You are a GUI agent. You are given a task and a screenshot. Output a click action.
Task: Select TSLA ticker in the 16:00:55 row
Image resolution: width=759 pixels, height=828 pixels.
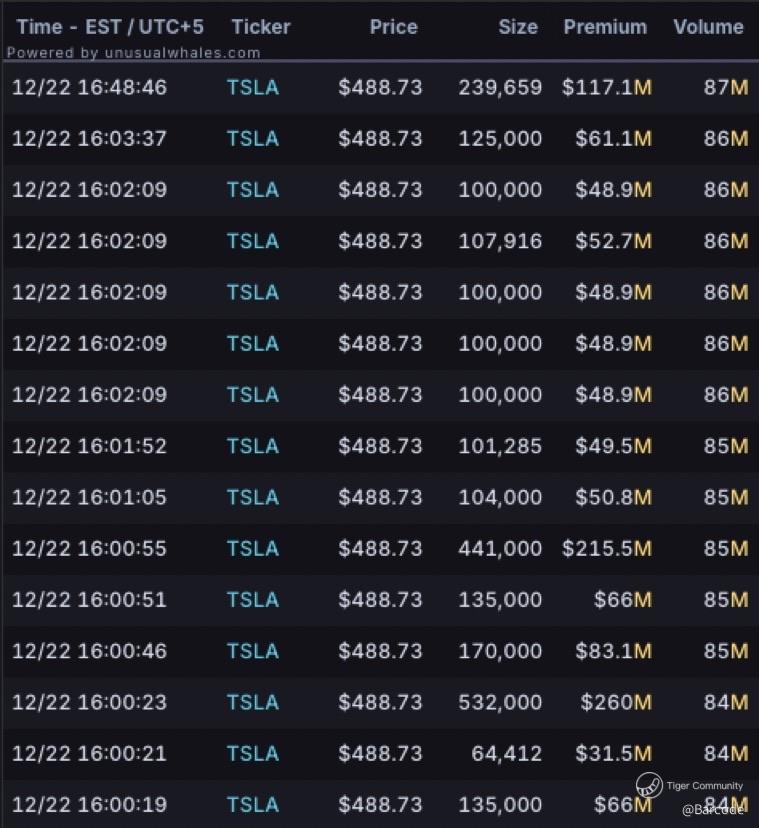click(253, 549)
